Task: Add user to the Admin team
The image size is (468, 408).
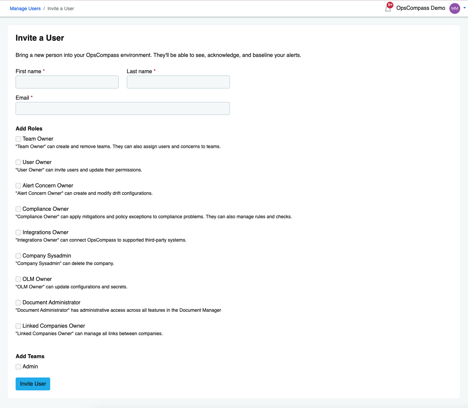Action: 18,367
